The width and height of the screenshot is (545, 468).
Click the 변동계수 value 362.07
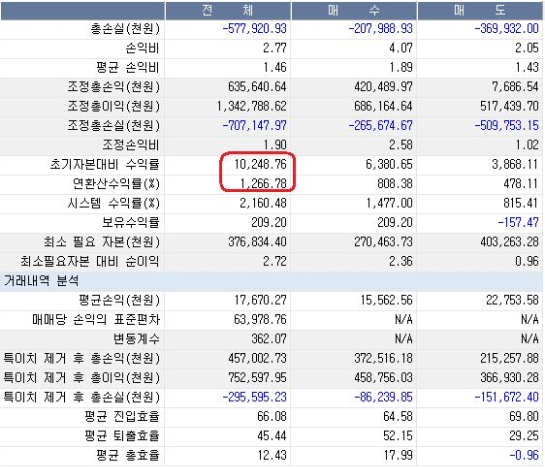(x=269, y=339)
